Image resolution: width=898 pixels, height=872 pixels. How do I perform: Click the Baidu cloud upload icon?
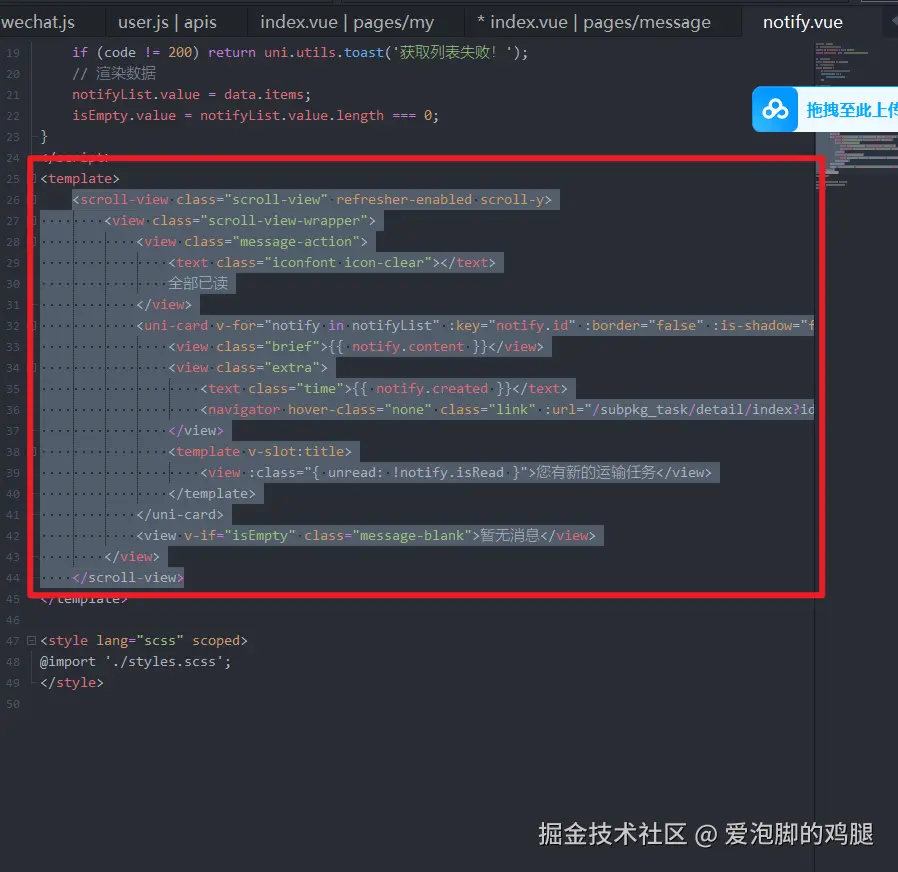(775, 109)
